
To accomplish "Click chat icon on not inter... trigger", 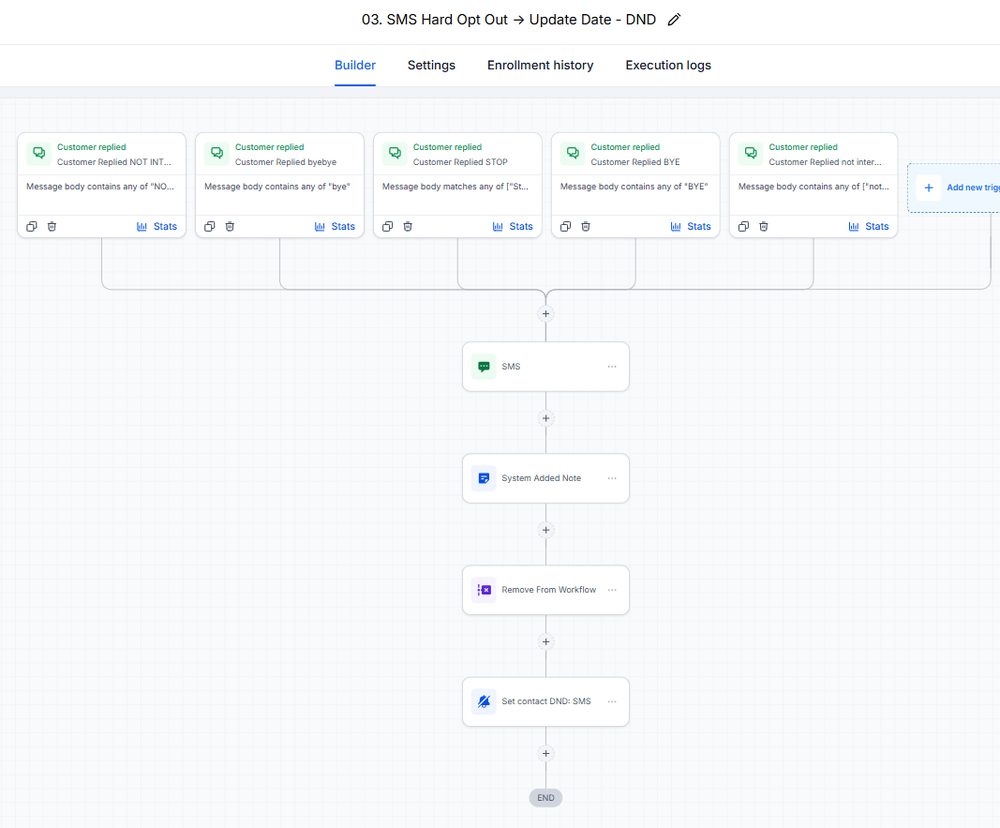I will 751,153.
